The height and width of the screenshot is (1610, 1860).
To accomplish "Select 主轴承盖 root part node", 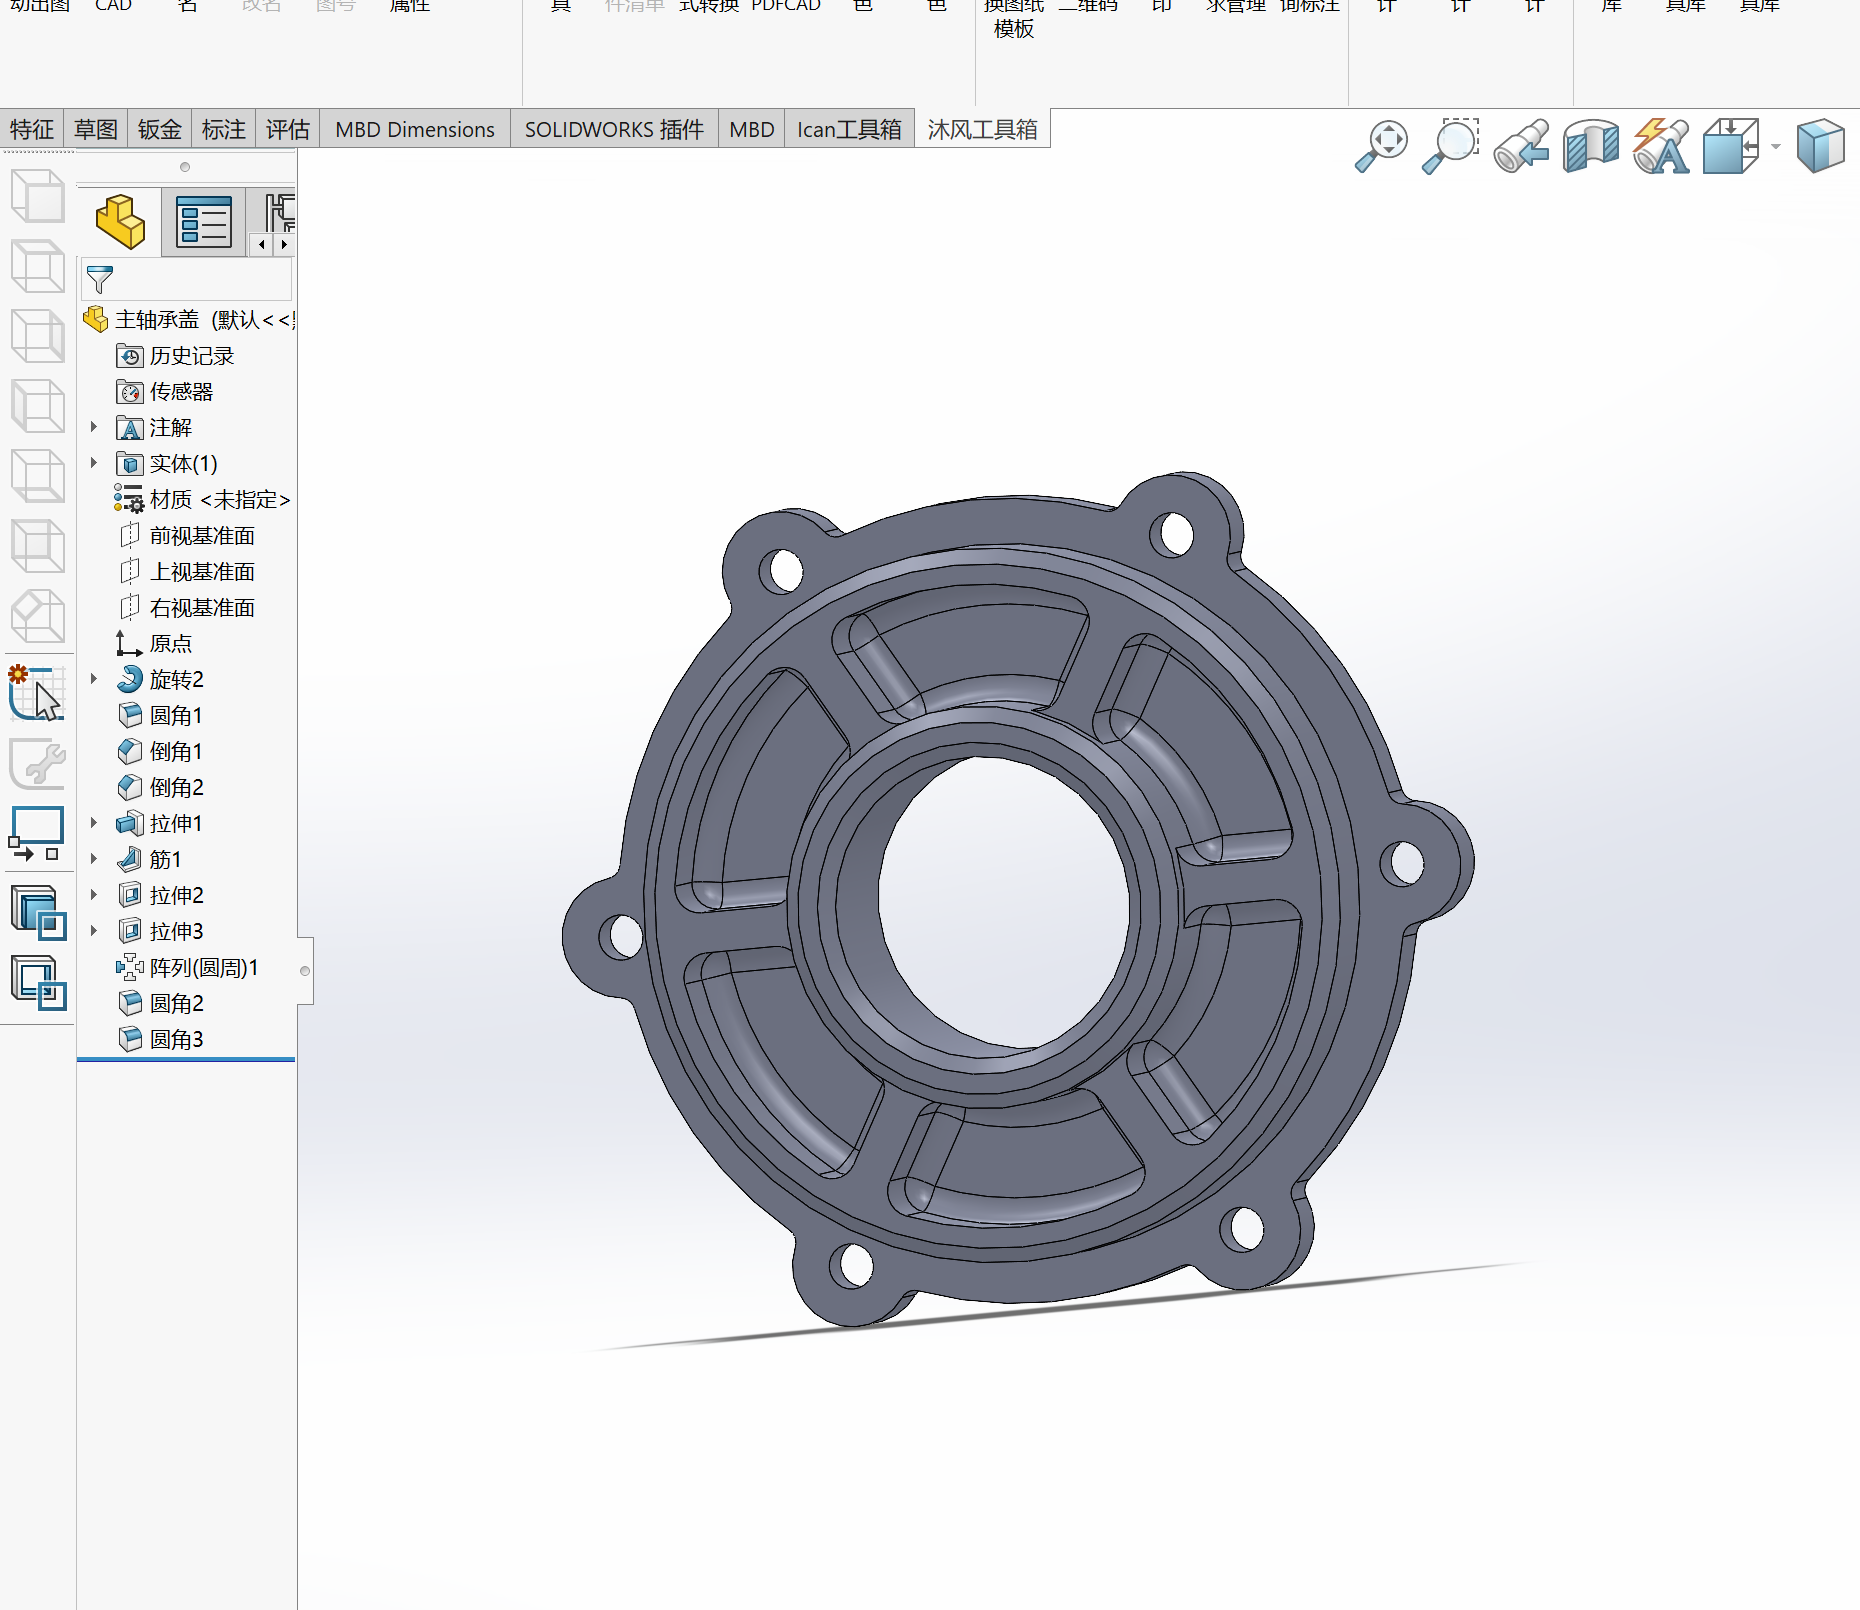I will (189, 320).
